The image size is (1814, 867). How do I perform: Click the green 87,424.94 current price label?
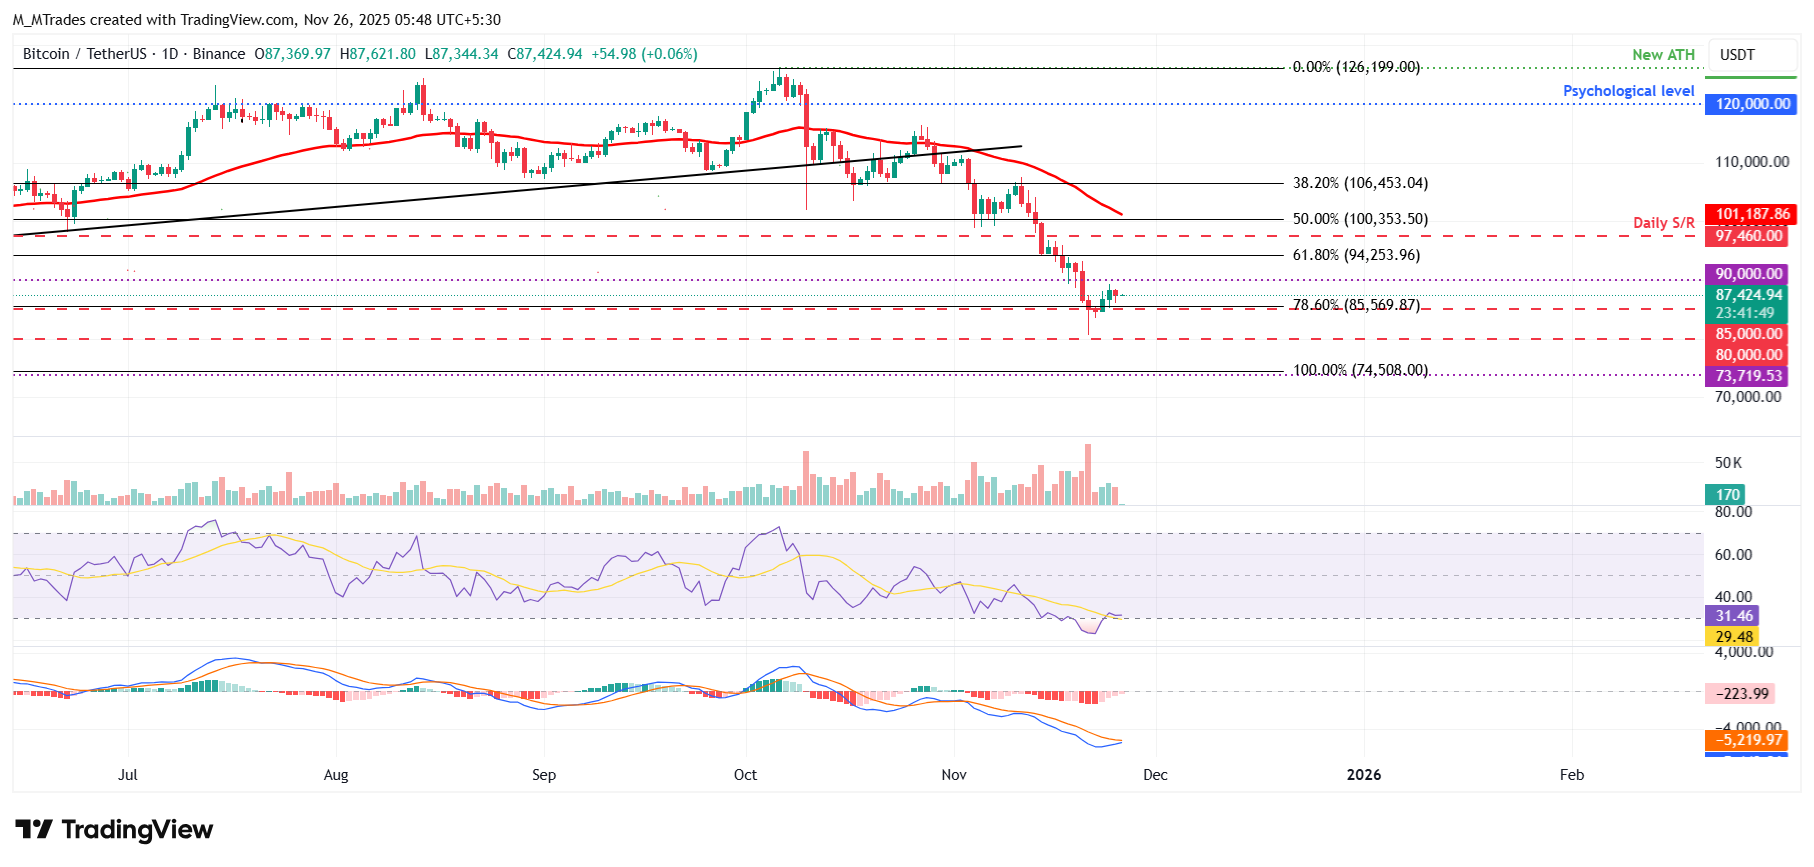(x=1748, y=295)
